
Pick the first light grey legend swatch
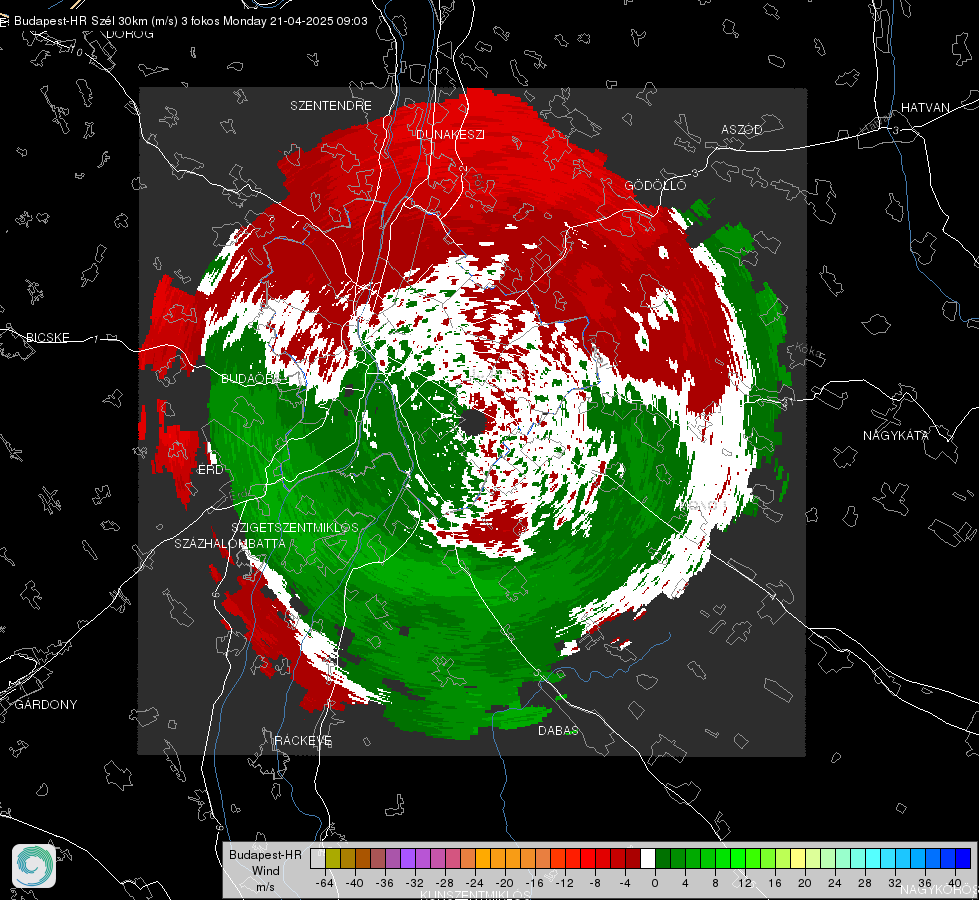[318, 858]
